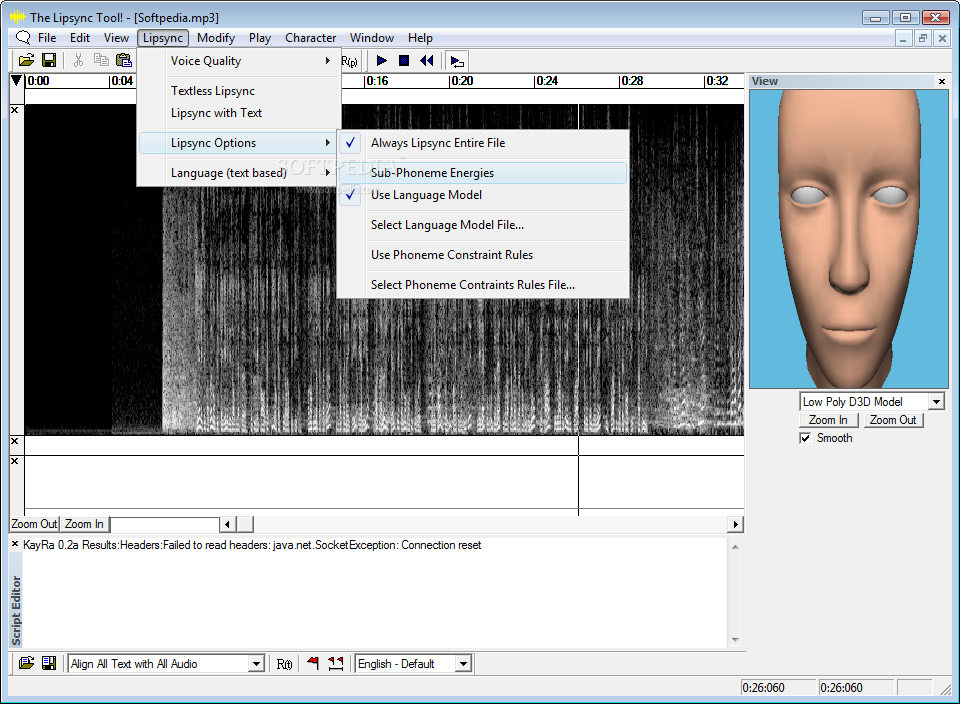Click the timeline scrollbar left arrow

[x=227, y=524]
